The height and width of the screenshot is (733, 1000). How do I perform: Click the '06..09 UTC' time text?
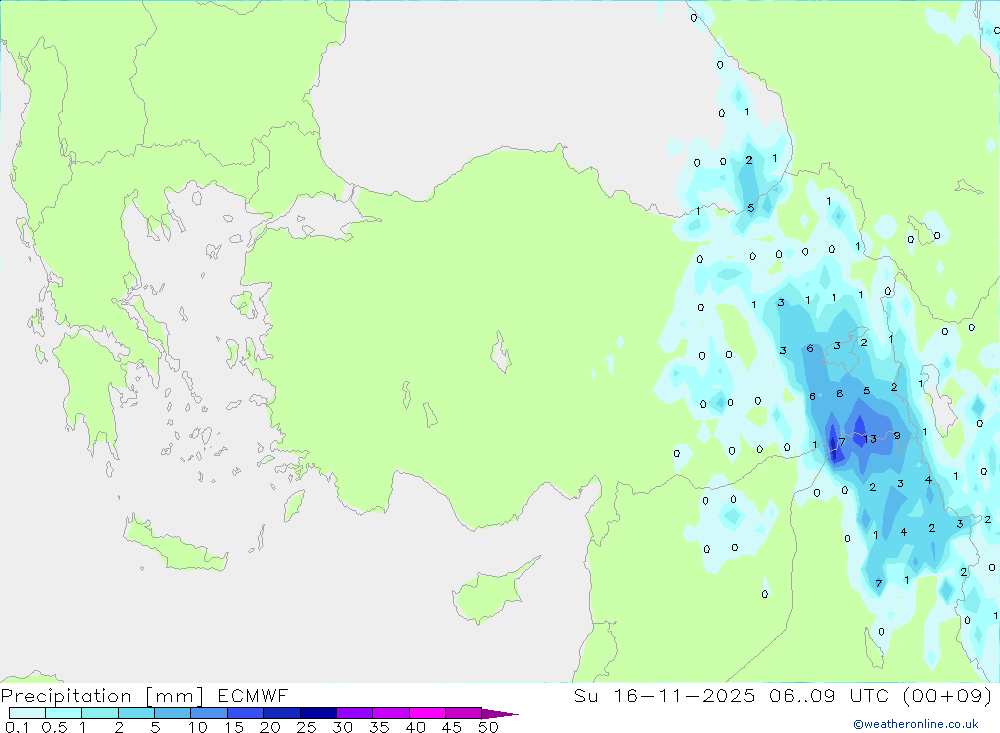tap(829, 695)
